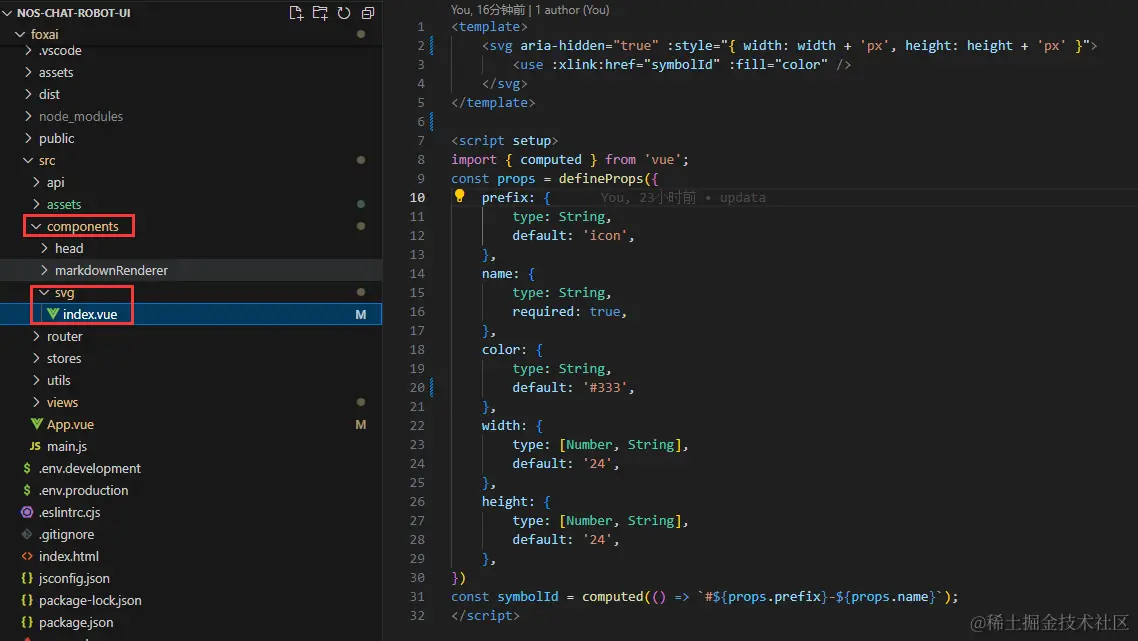Screen dimensions: 1138x641
Task: Click the braces icon beside jsconfig.json
Action: [27, 579]
